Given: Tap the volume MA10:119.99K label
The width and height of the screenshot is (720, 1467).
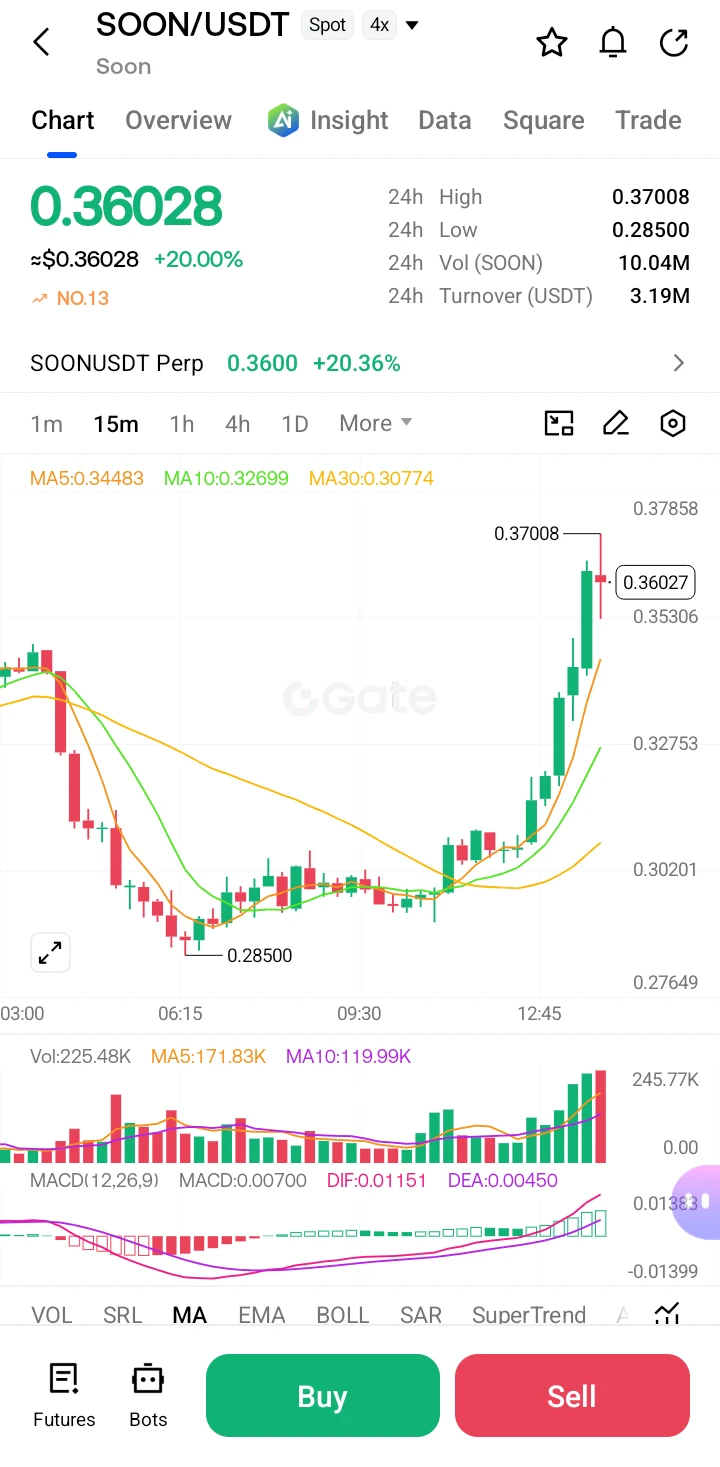Looking at the screenshot, I should click(x=348, y=1056).
